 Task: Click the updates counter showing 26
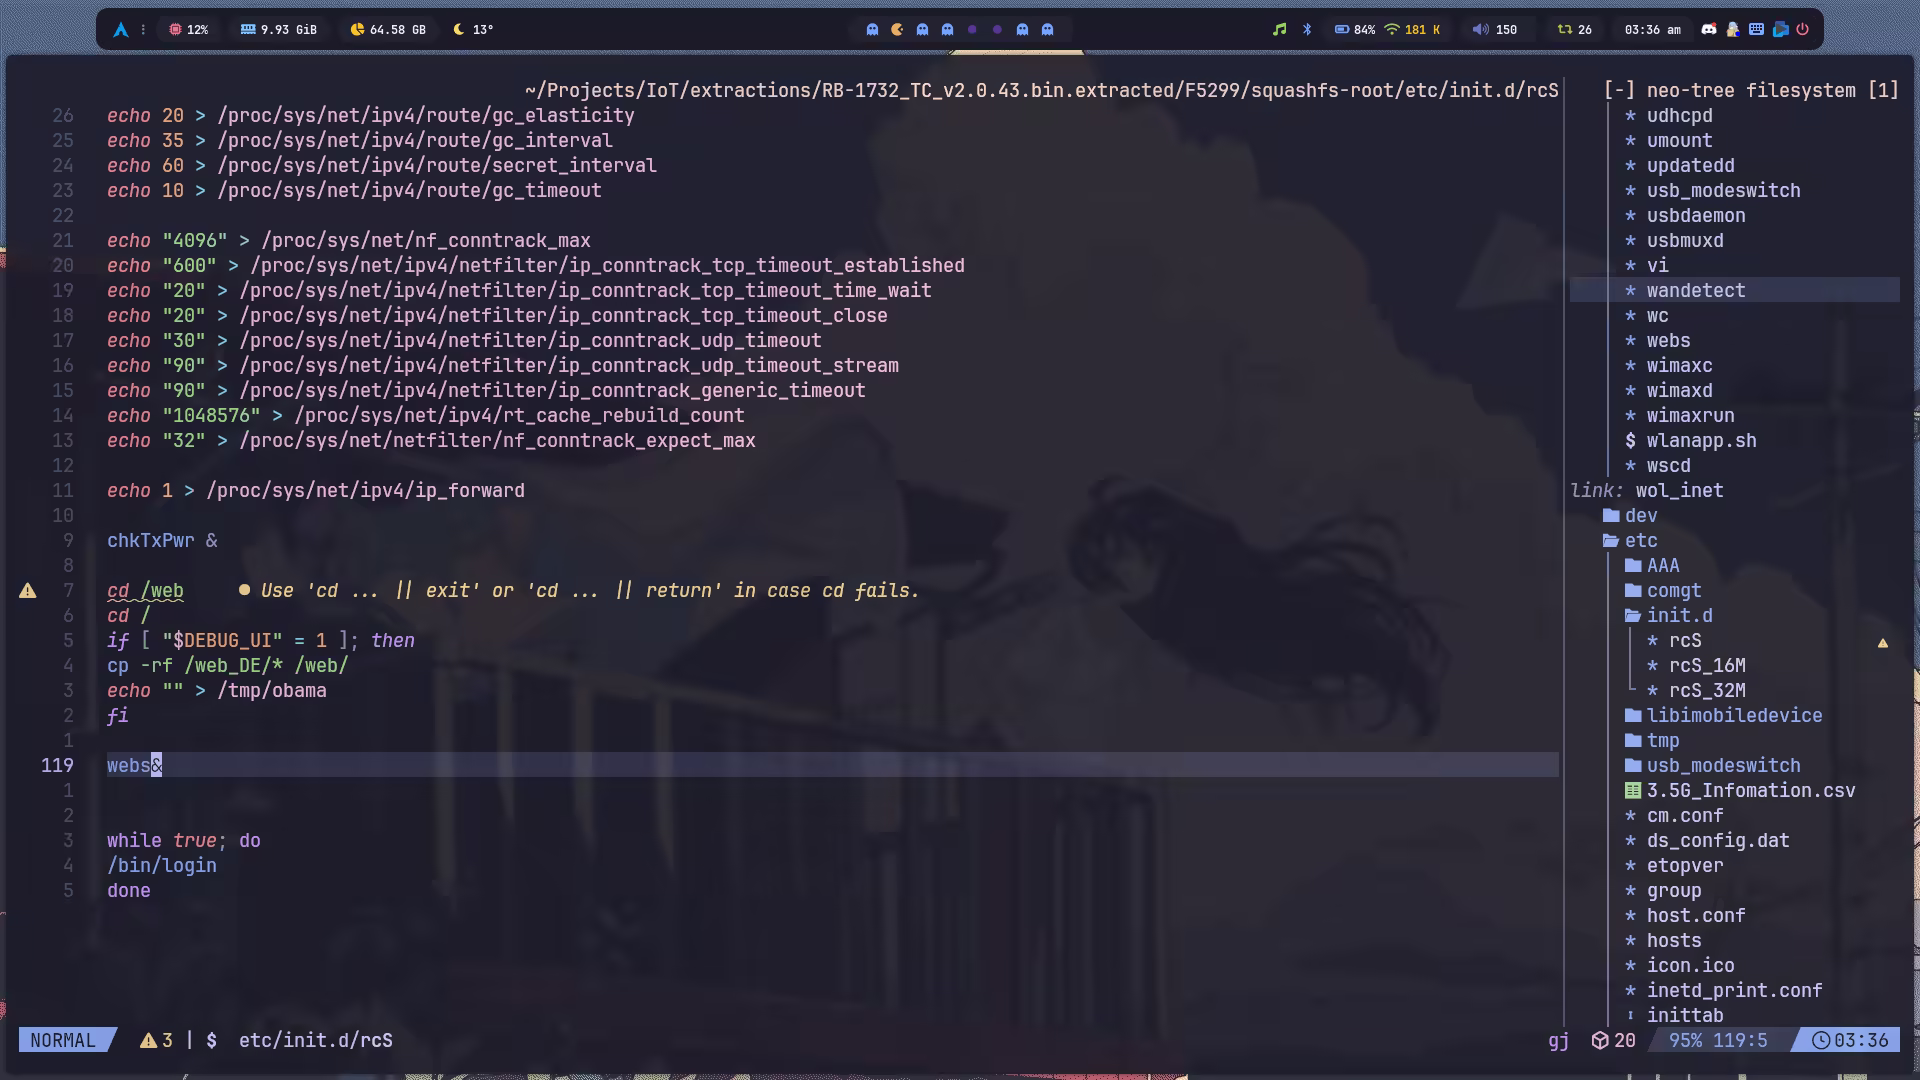tap(1574, 30)
